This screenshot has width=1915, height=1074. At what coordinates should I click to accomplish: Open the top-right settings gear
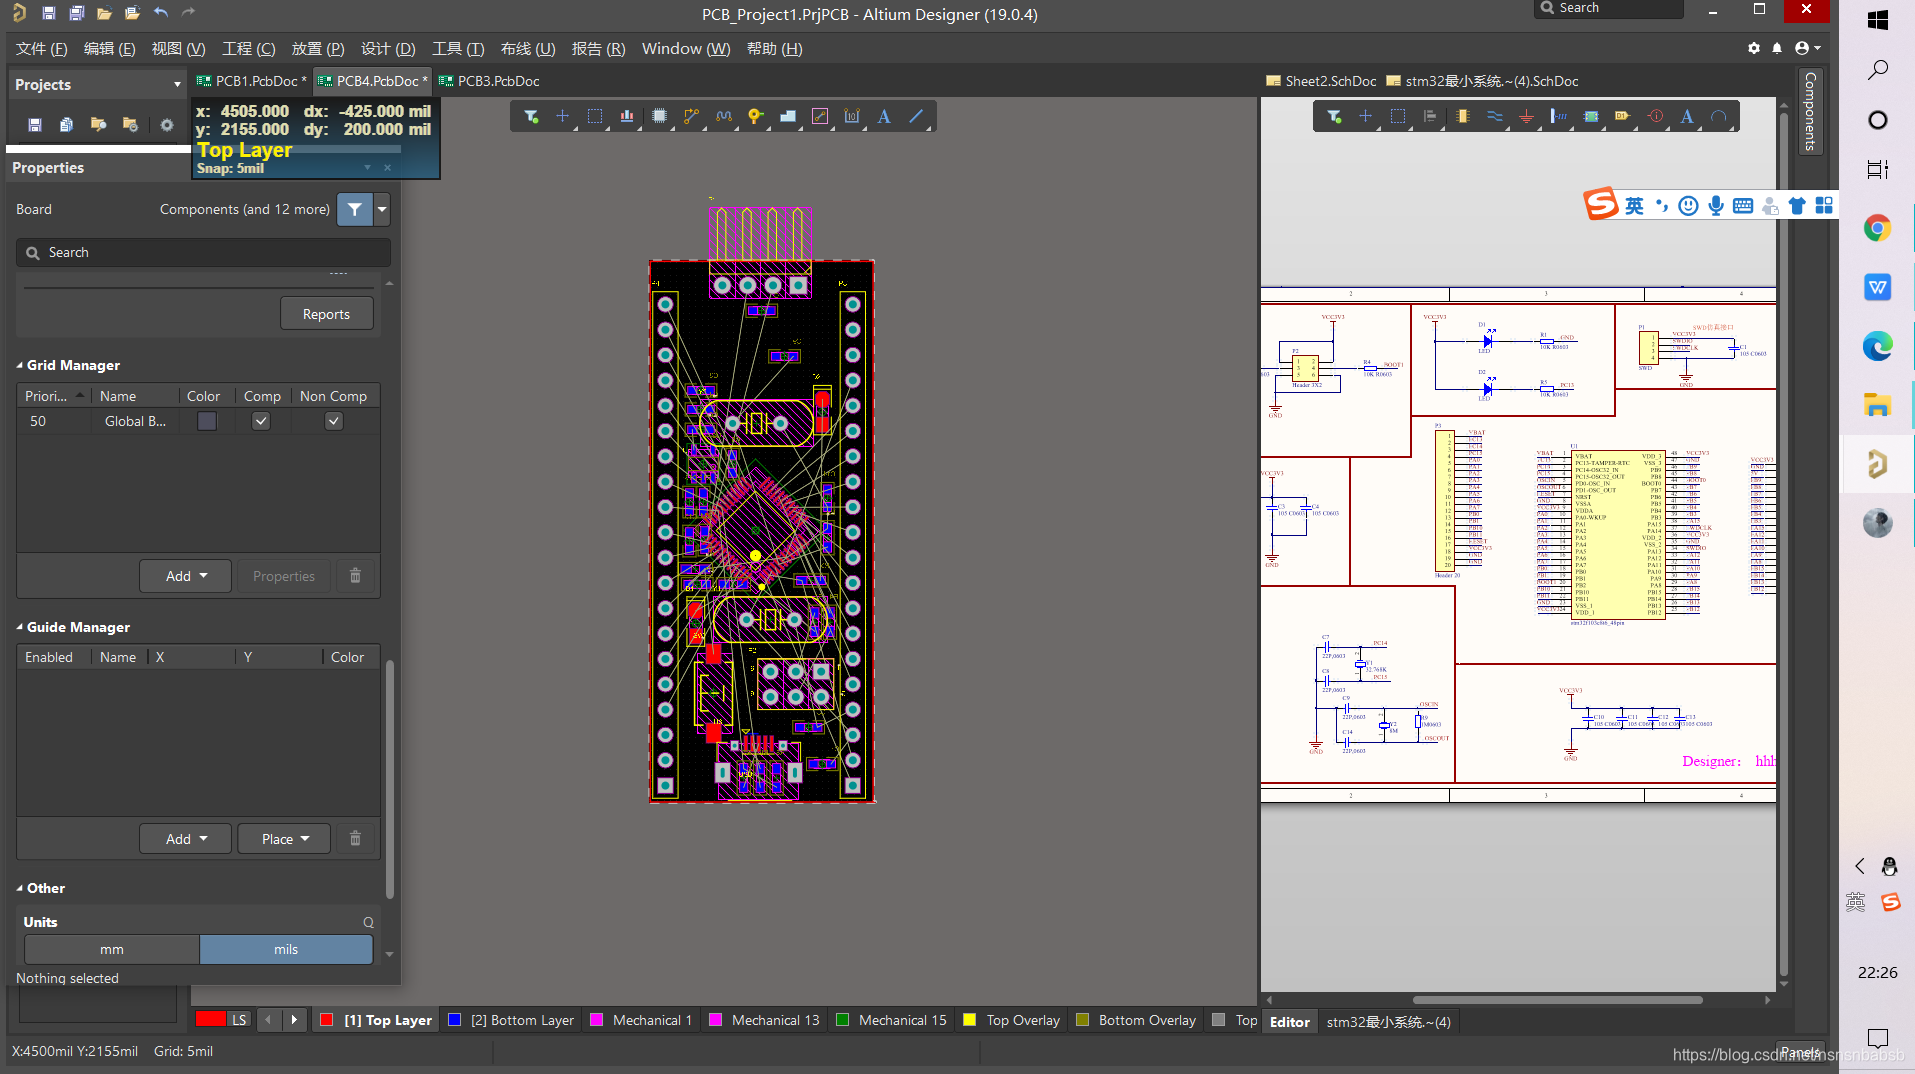(1754, 48)
